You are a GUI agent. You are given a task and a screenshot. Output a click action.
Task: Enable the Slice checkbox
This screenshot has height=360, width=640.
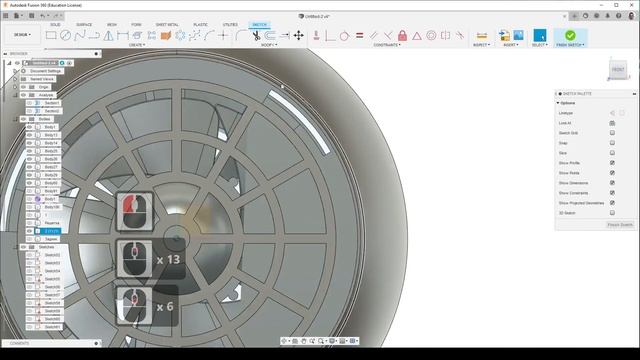[612, 153]
